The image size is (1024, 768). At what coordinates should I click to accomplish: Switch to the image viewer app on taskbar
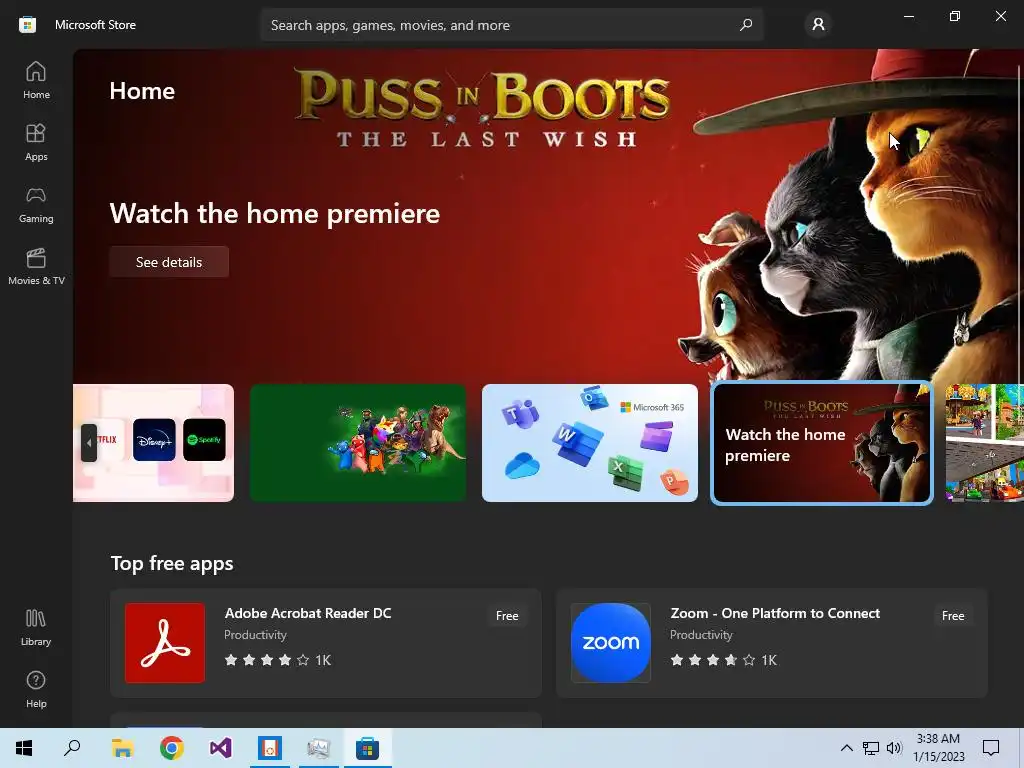pyautogui.click(x=319, y=748)
